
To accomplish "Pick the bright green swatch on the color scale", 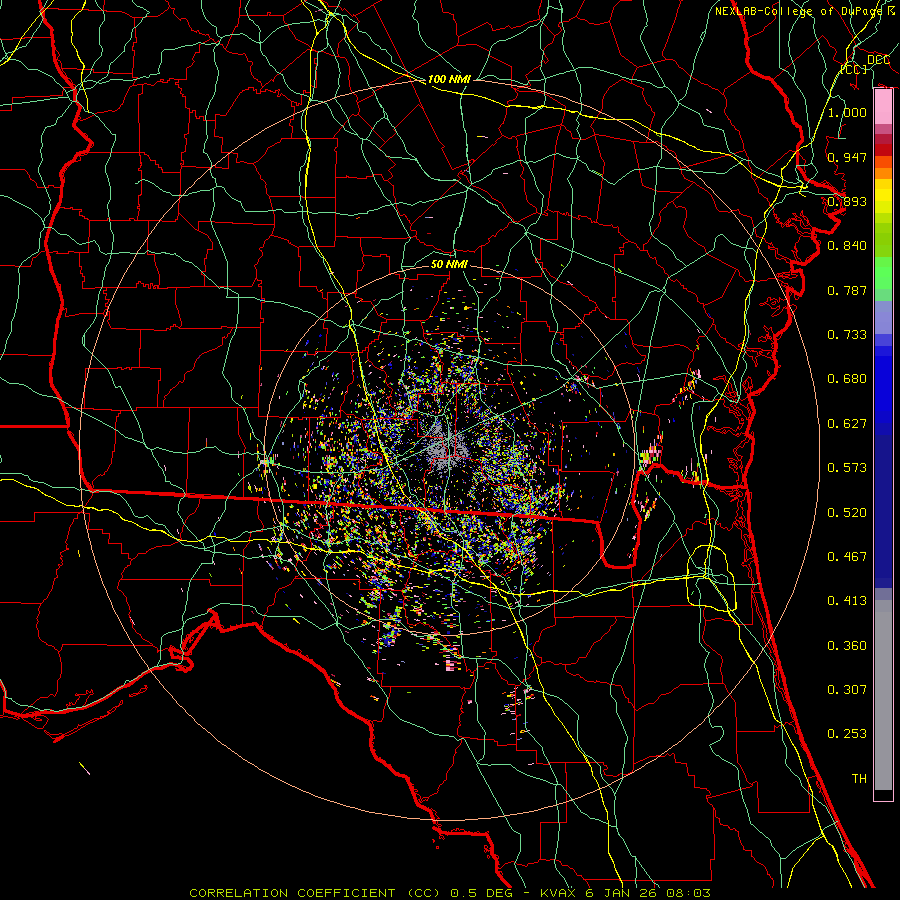I will click(883, 273).
